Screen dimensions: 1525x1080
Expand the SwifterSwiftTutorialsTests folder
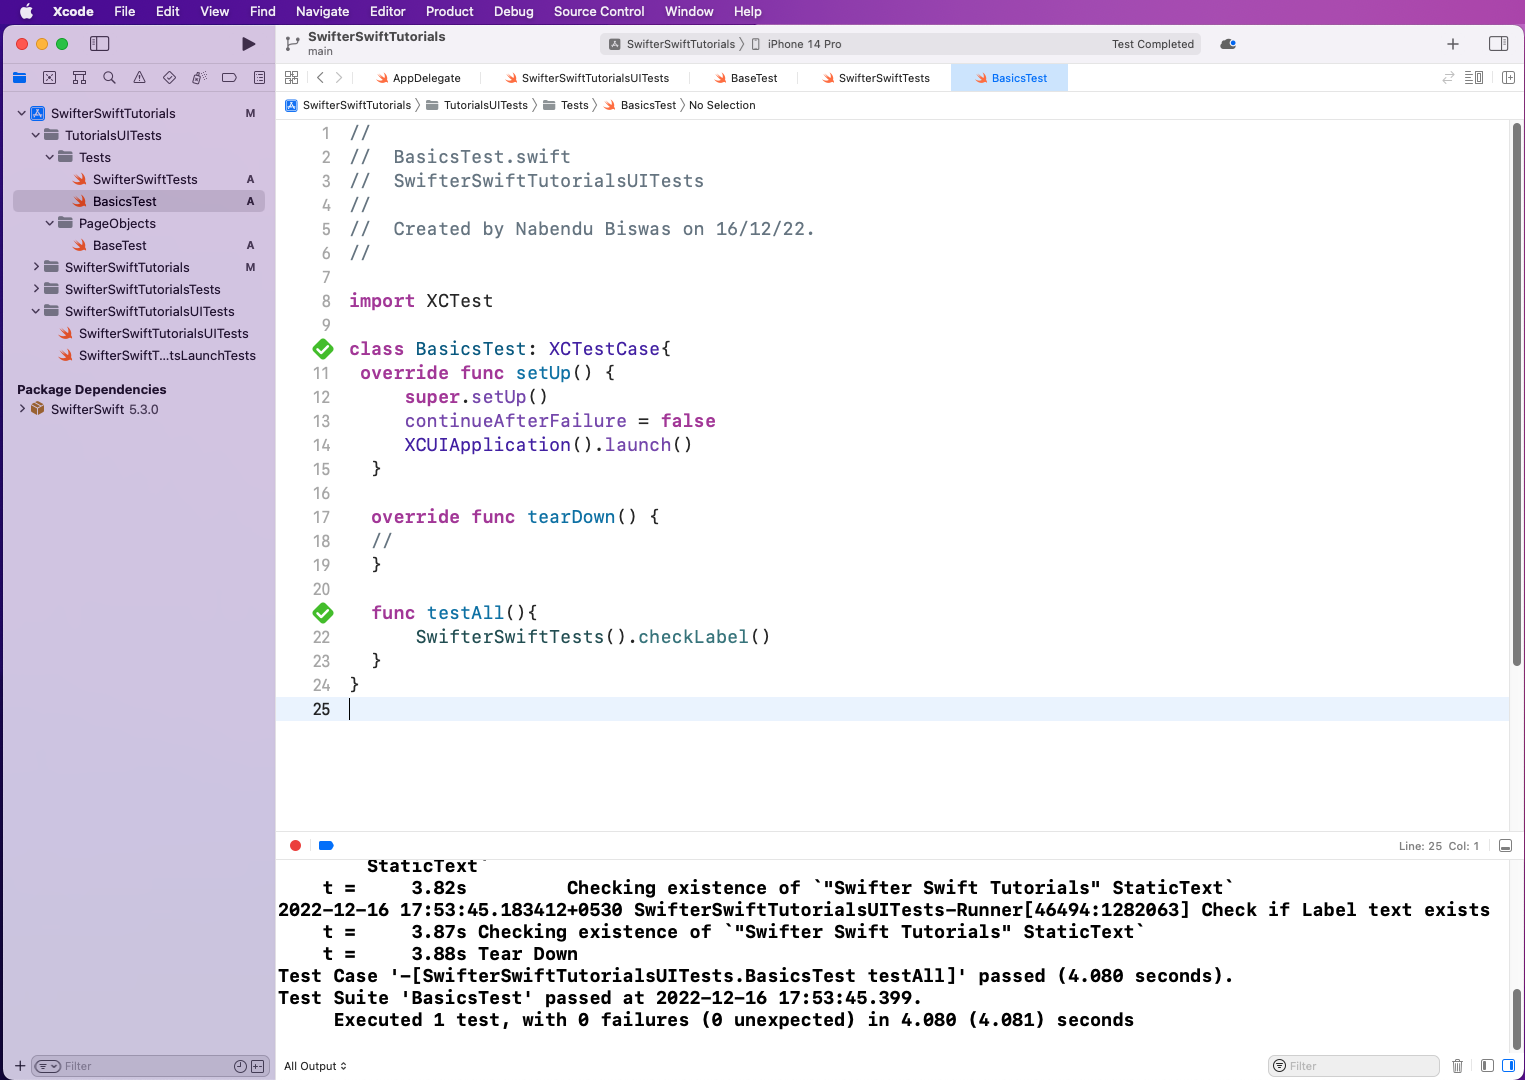point(36,289)
